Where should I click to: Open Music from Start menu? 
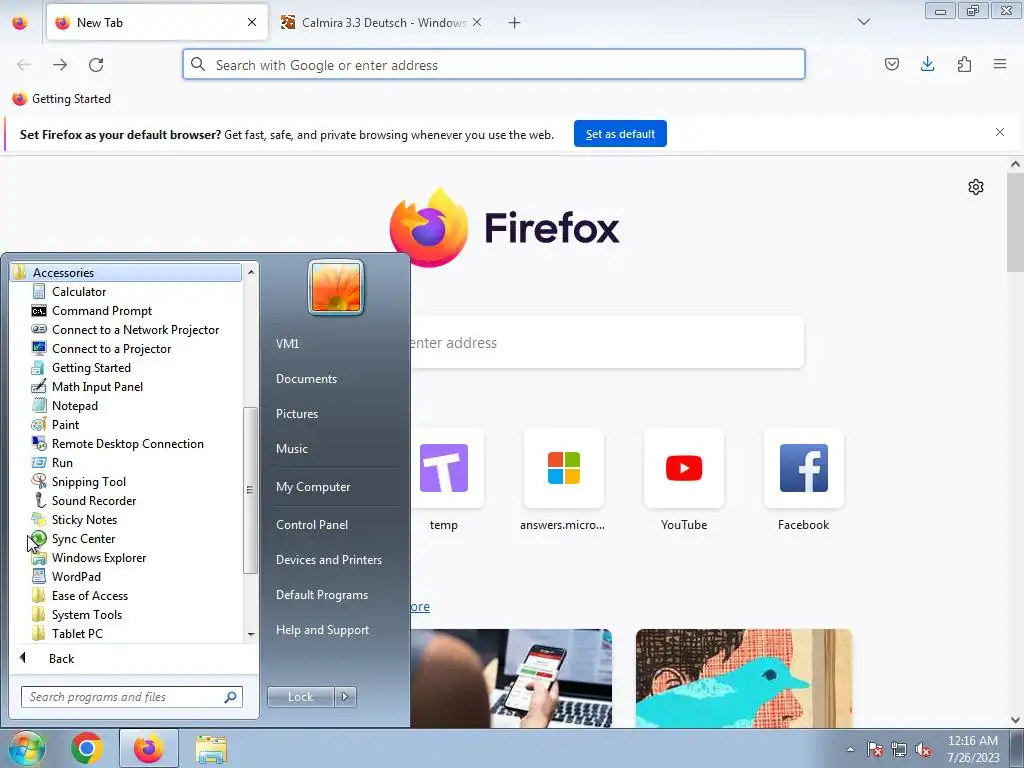tap(291, 449)
